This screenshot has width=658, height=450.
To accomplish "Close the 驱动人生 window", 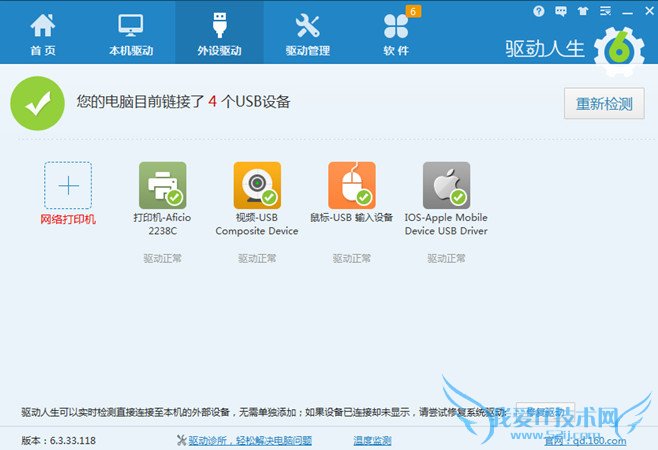I will point(649,11).
